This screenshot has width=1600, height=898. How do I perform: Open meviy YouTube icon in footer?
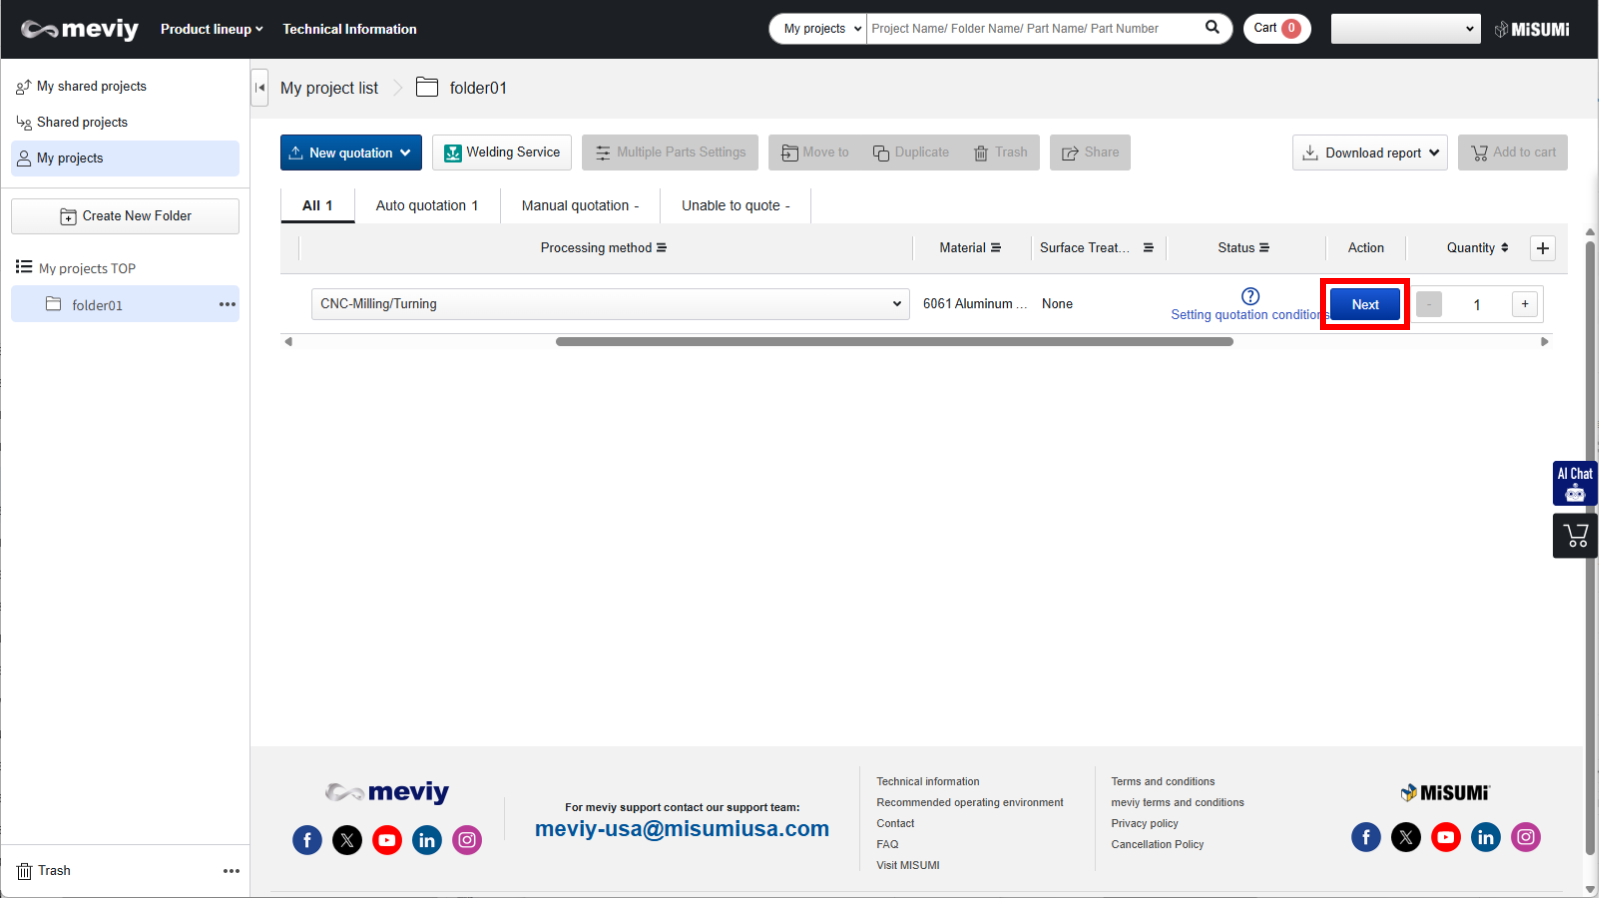(387, 840)
